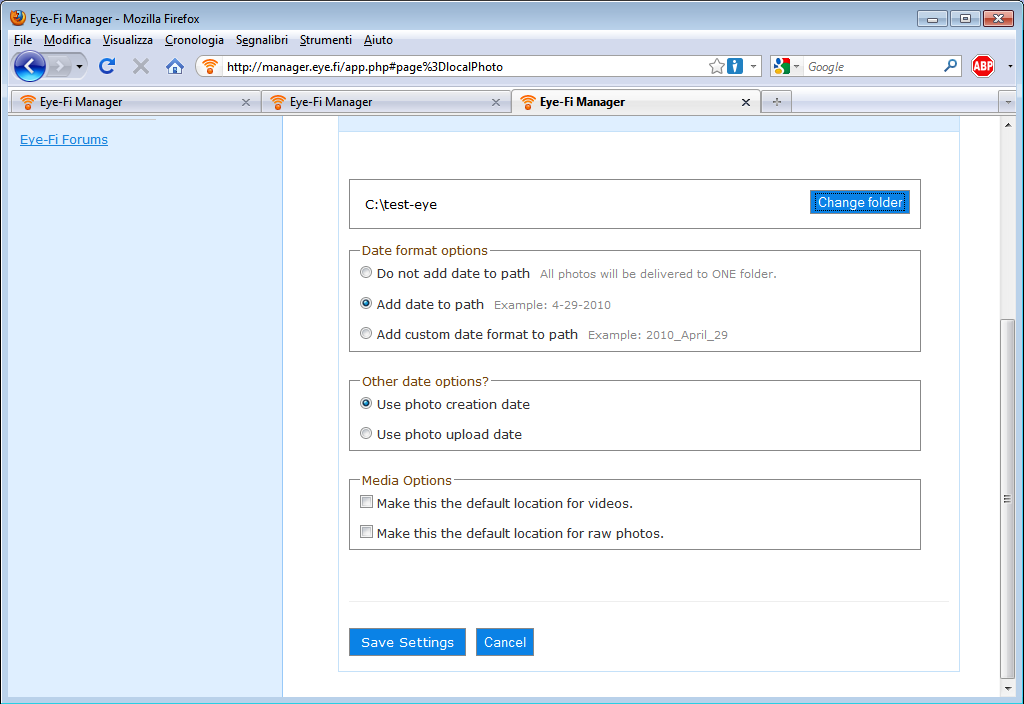Maximize the Firefox window

point(965,19)
